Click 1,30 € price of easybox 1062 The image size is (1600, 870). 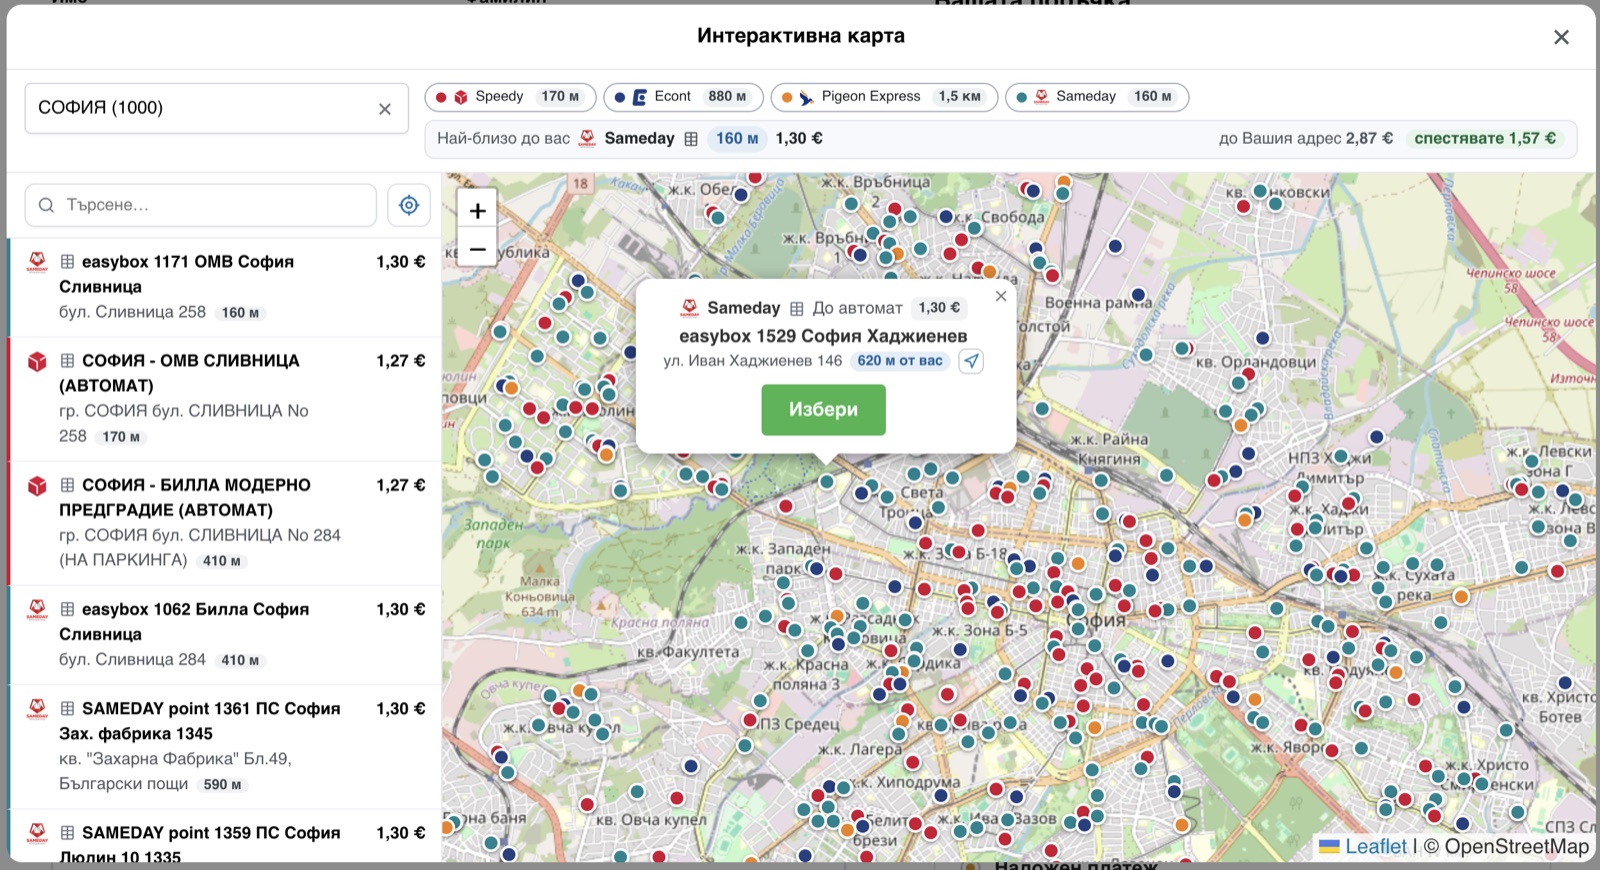pos(401,609)
